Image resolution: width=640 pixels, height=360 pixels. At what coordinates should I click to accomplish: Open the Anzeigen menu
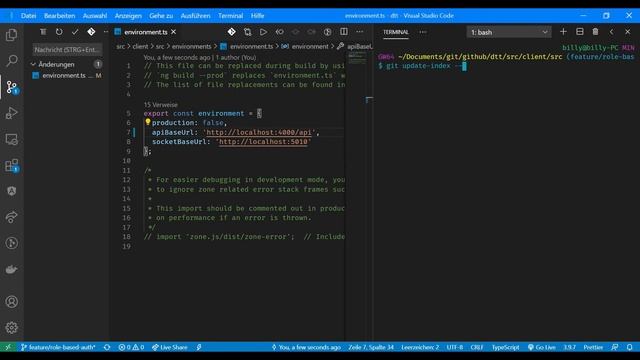[128, 16]
